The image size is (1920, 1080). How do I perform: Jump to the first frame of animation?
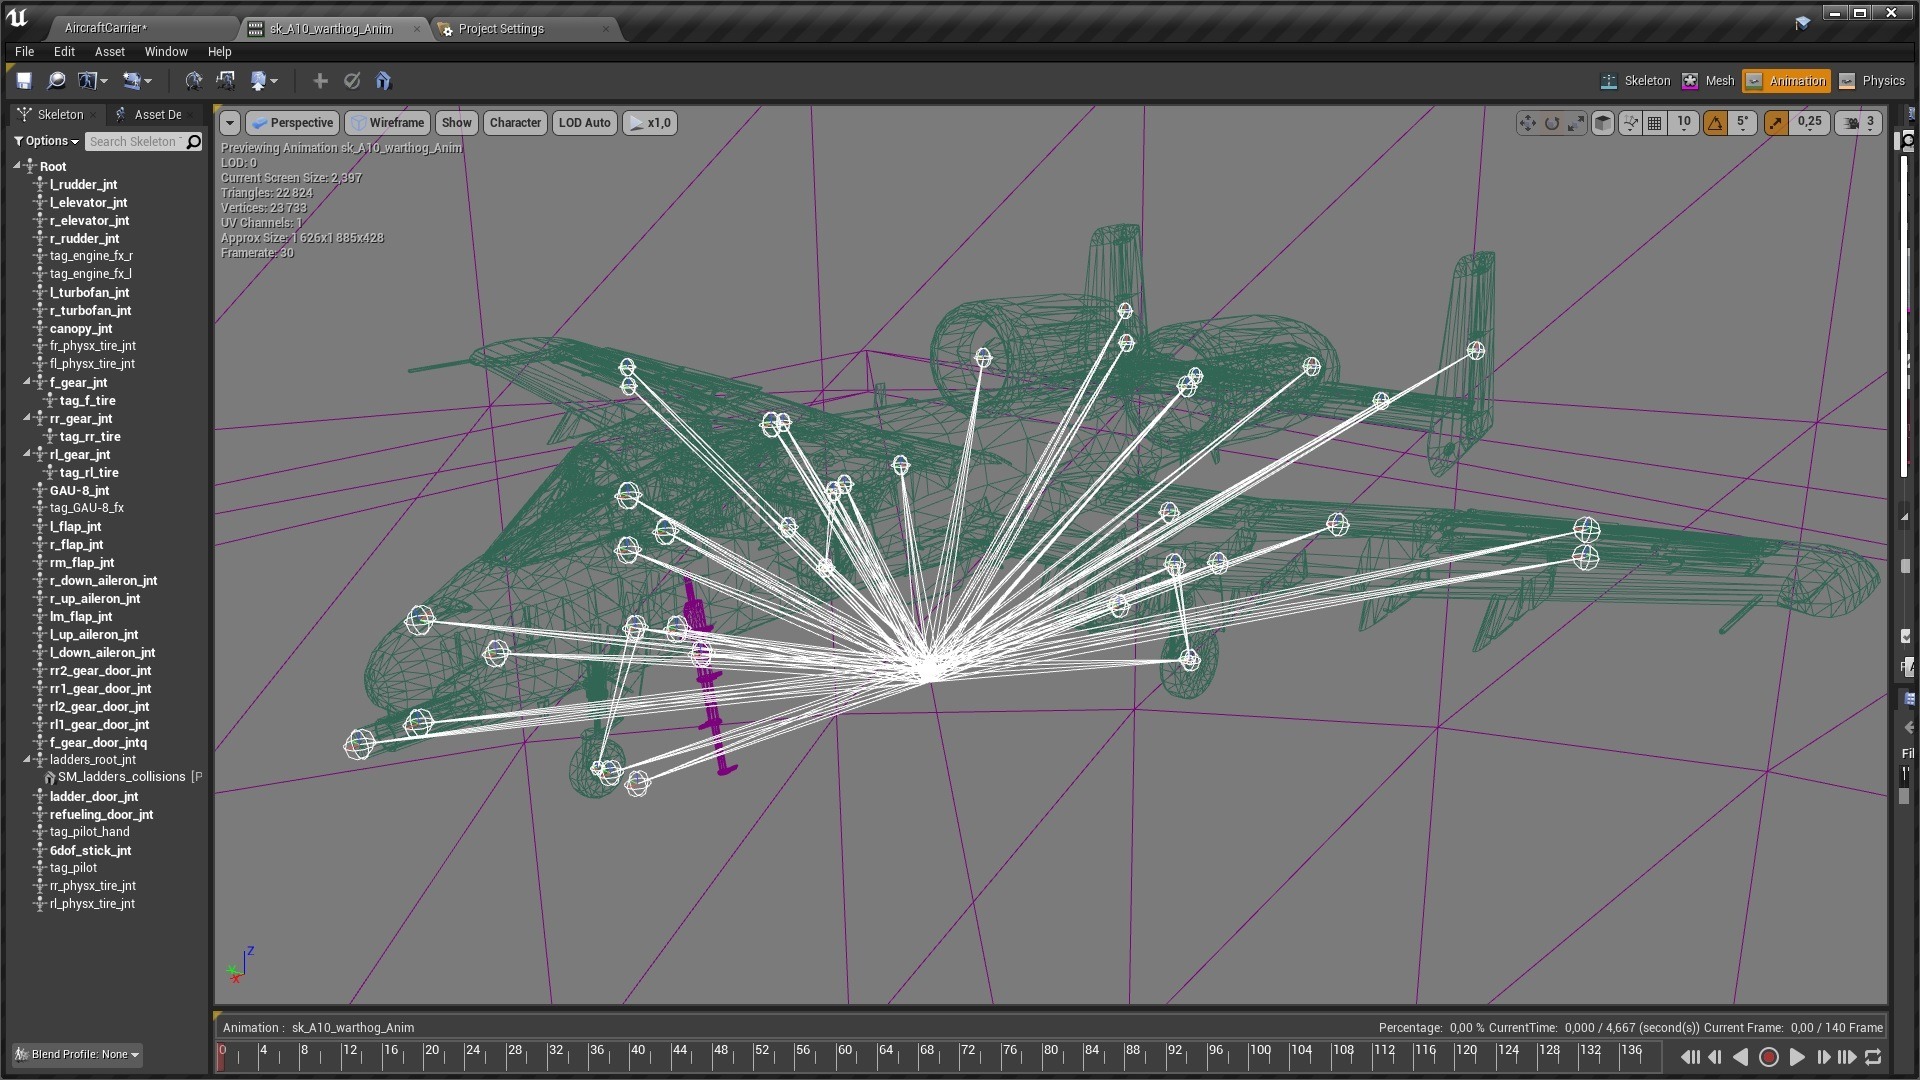pos(1690,1057)
